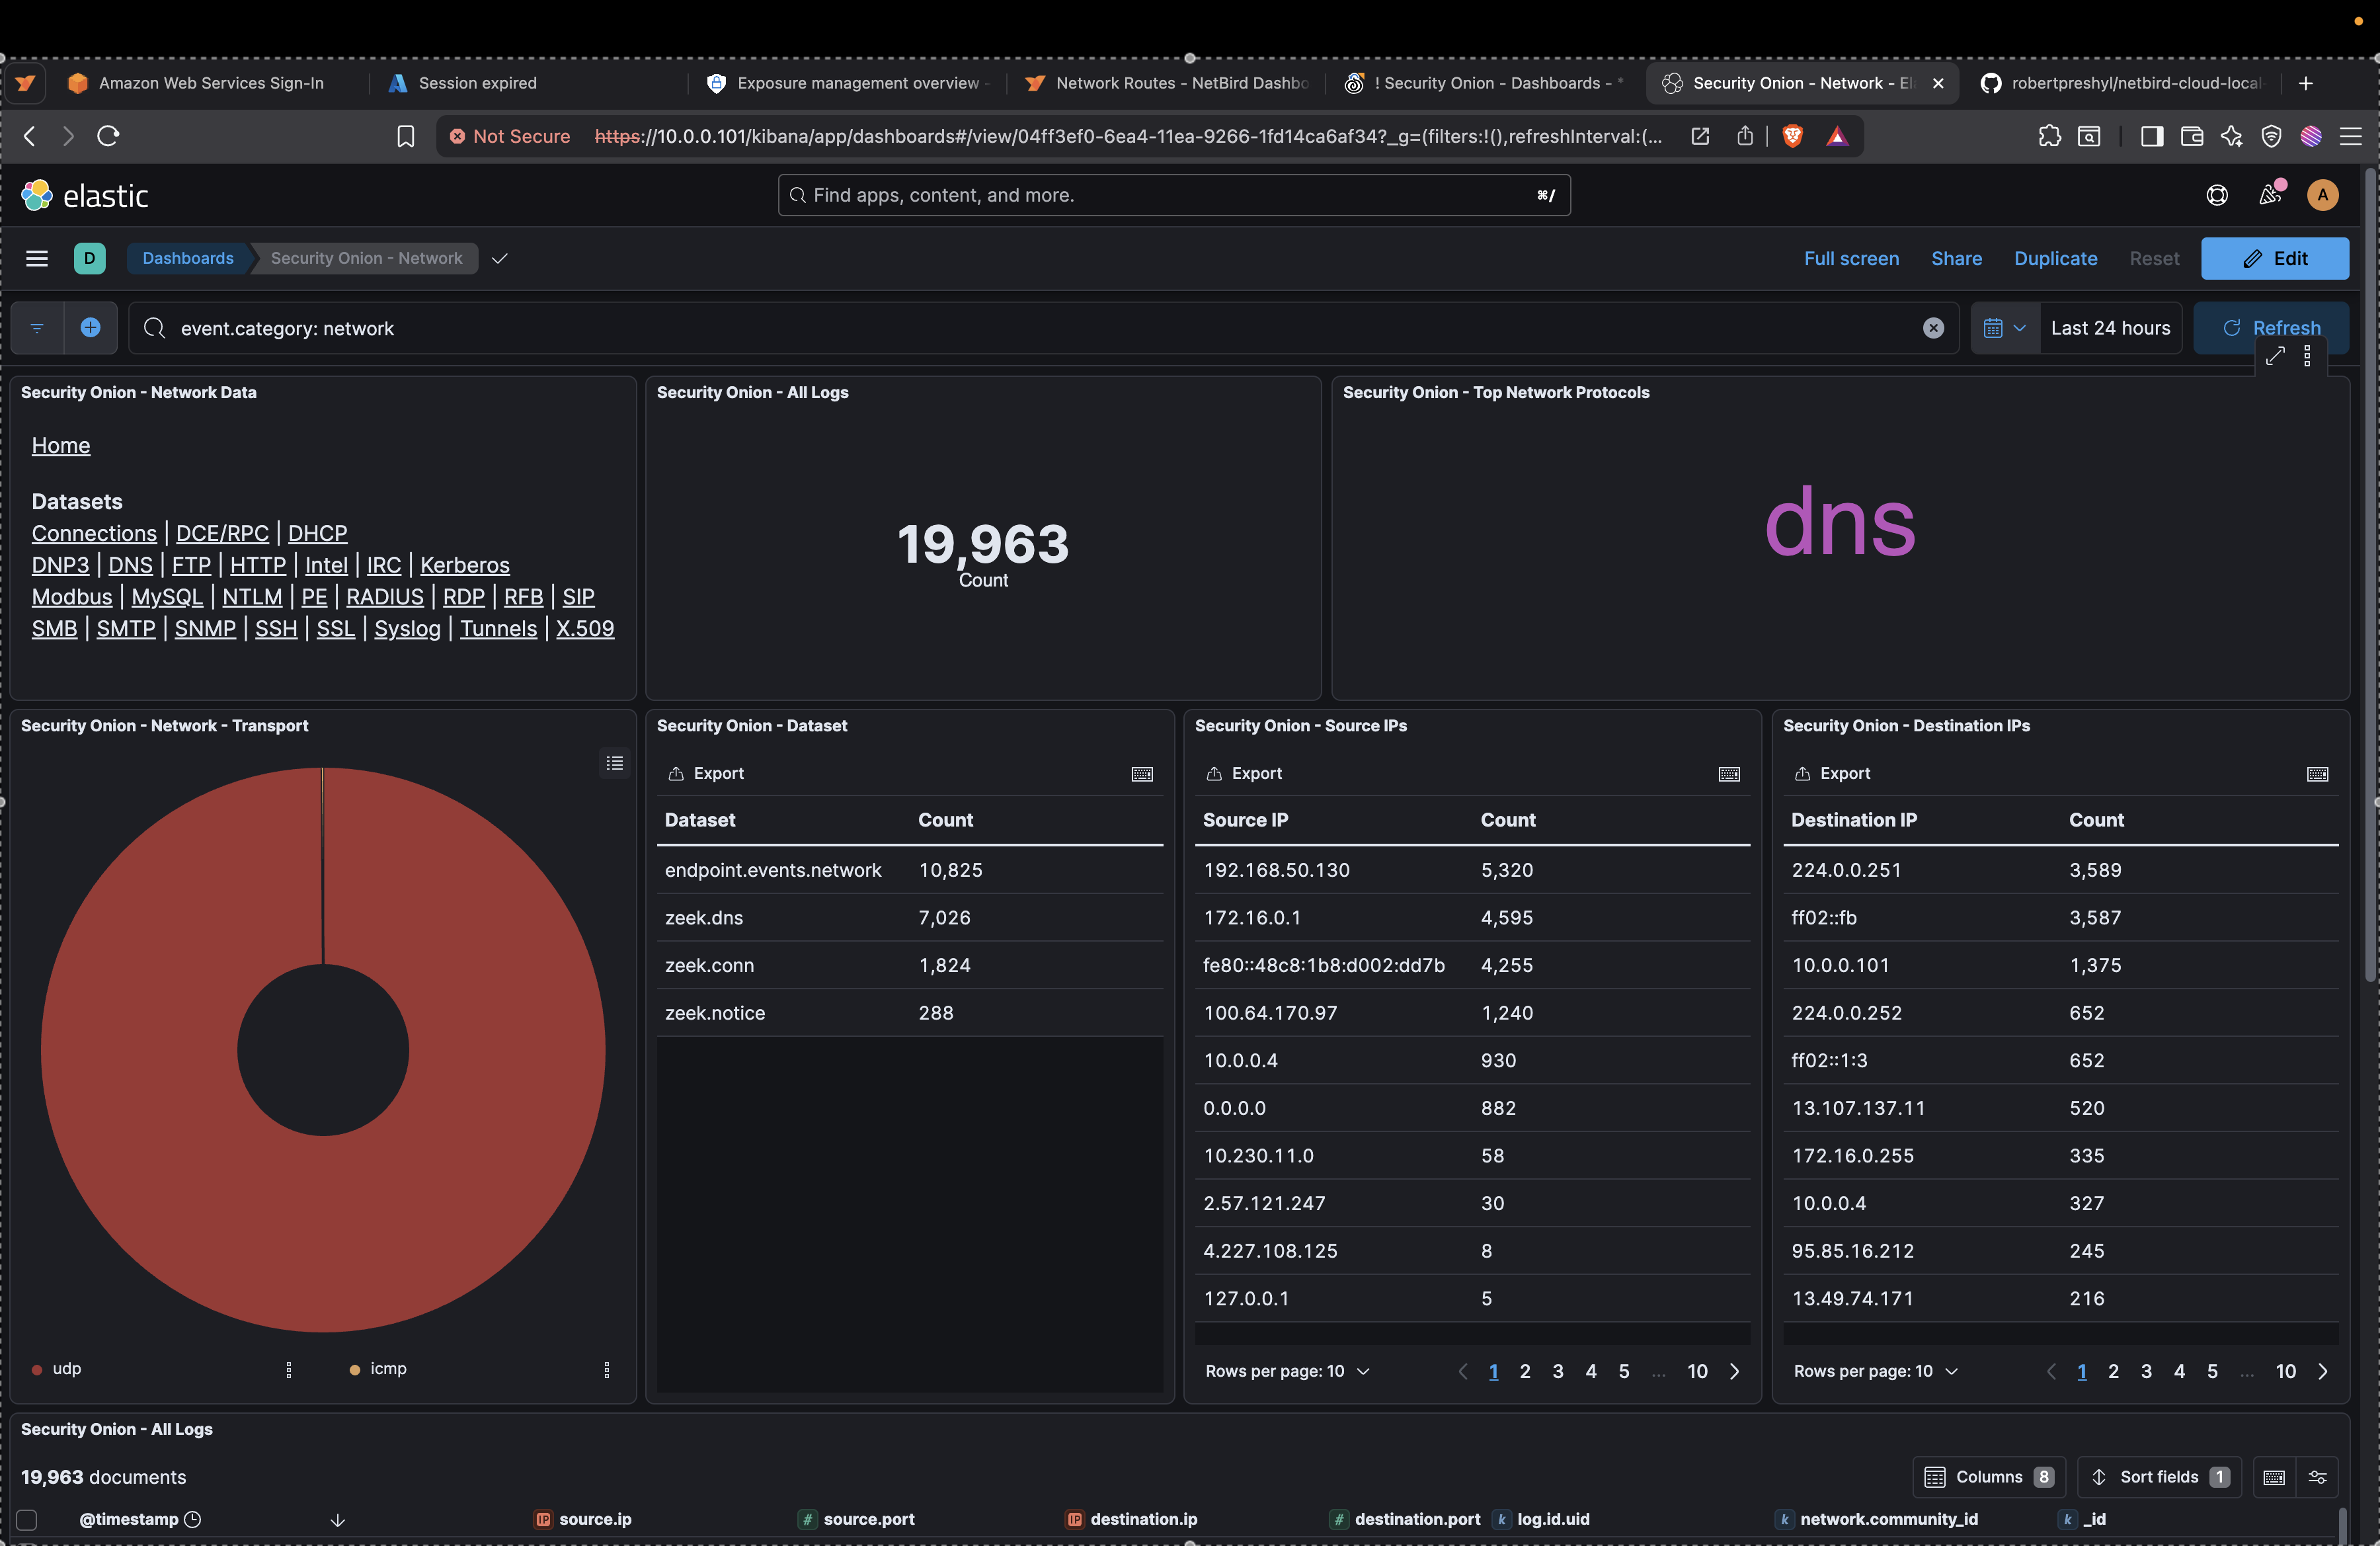This screenshot has width=2380, height=1546.
Task: Click the udp red color dot
Action: click(37, 1369)
